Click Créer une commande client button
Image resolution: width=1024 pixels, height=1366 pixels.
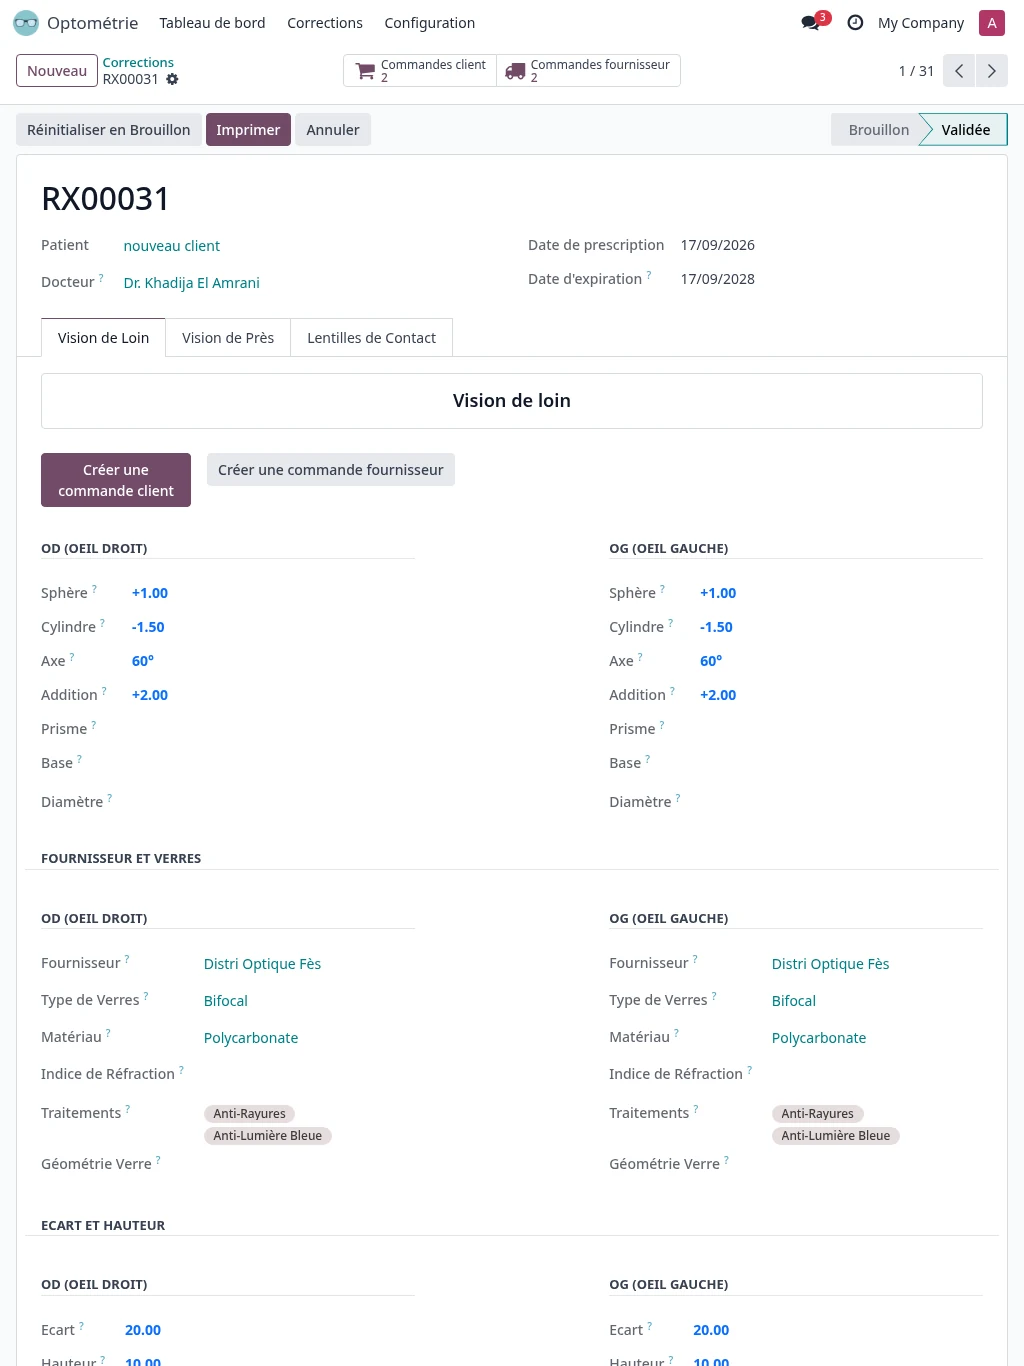pos(116,480)
